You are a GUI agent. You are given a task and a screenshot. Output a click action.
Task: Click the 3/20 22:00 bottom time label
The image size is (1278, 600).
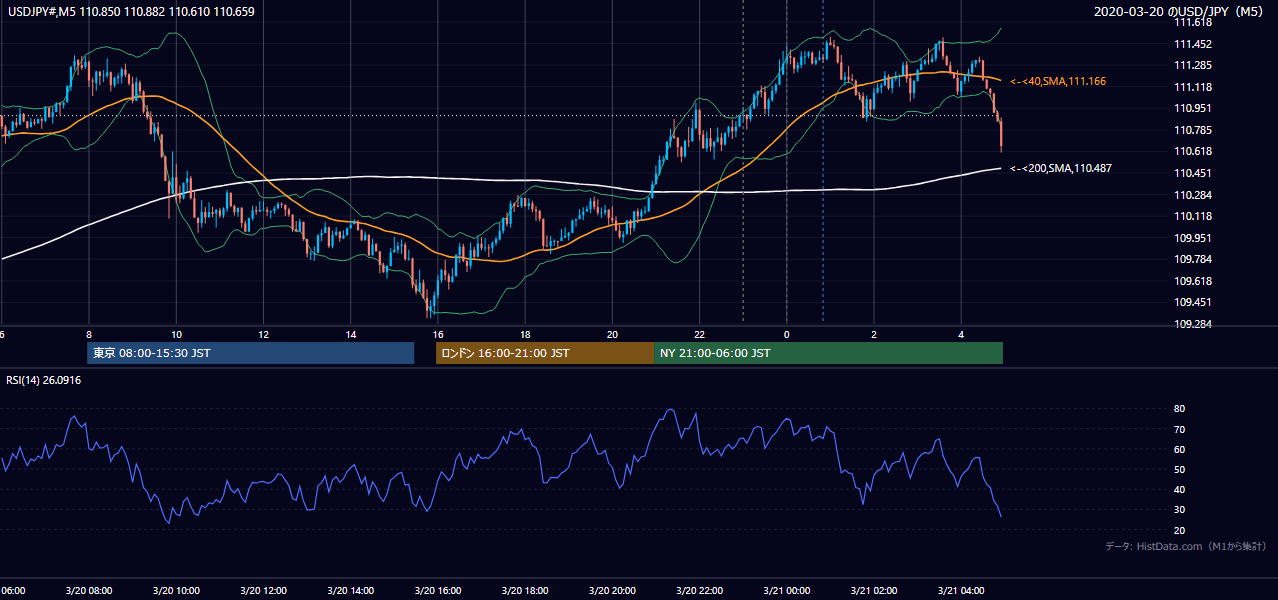tap(699, 591)
